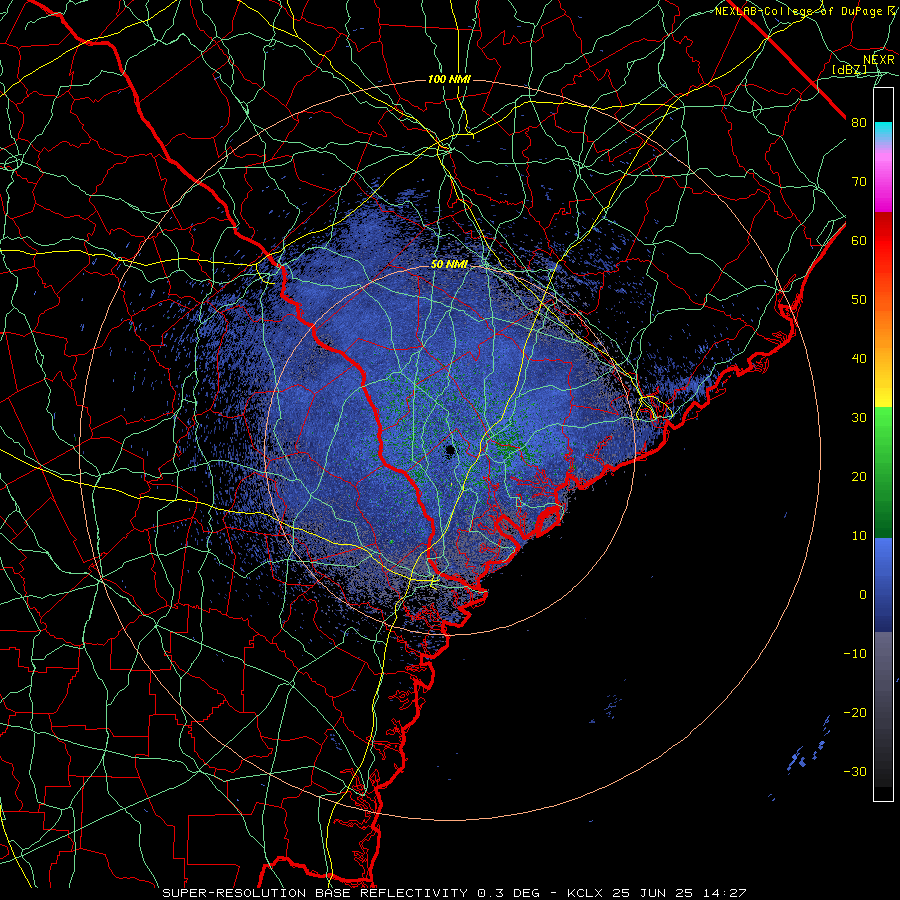Select the 60 value on the dBZ scale
This screenshot has width=900, height=900.
859,240
